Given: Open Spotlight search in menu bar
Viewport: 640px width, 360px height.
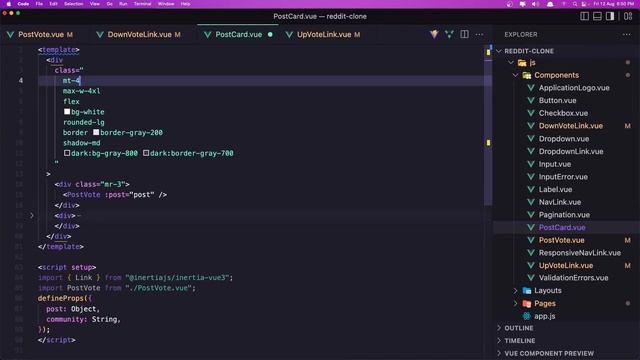Looking at the screenshot, I should 575,4.
